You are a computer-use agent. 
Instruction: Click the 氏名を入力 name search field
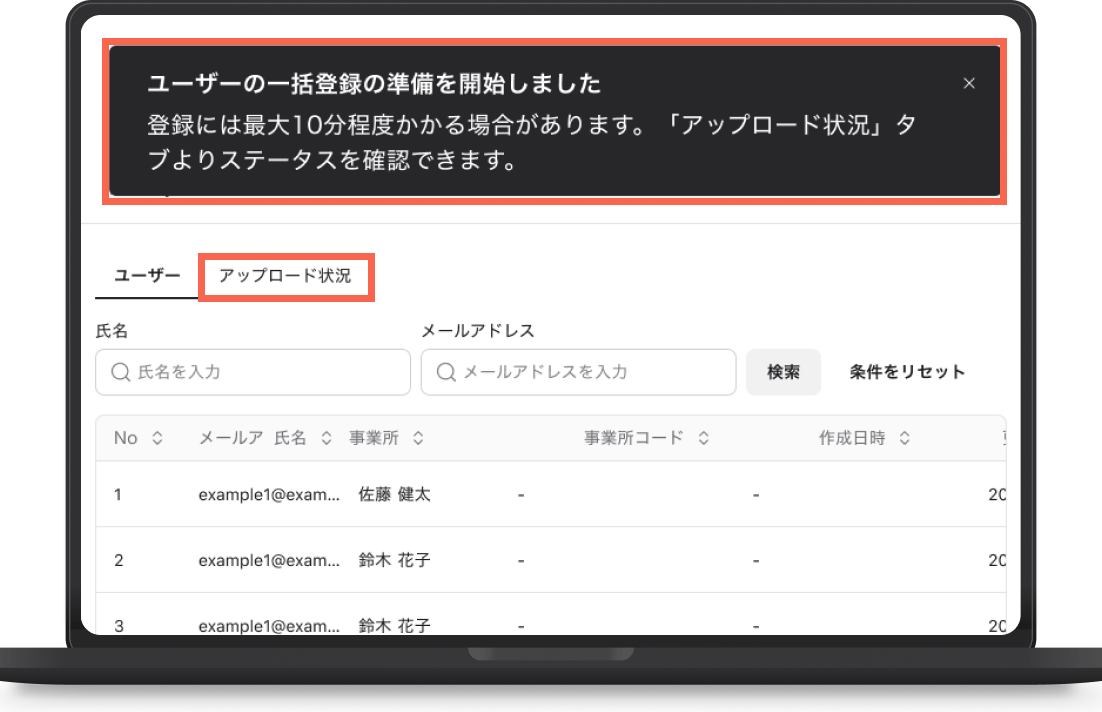click(253, 372)
